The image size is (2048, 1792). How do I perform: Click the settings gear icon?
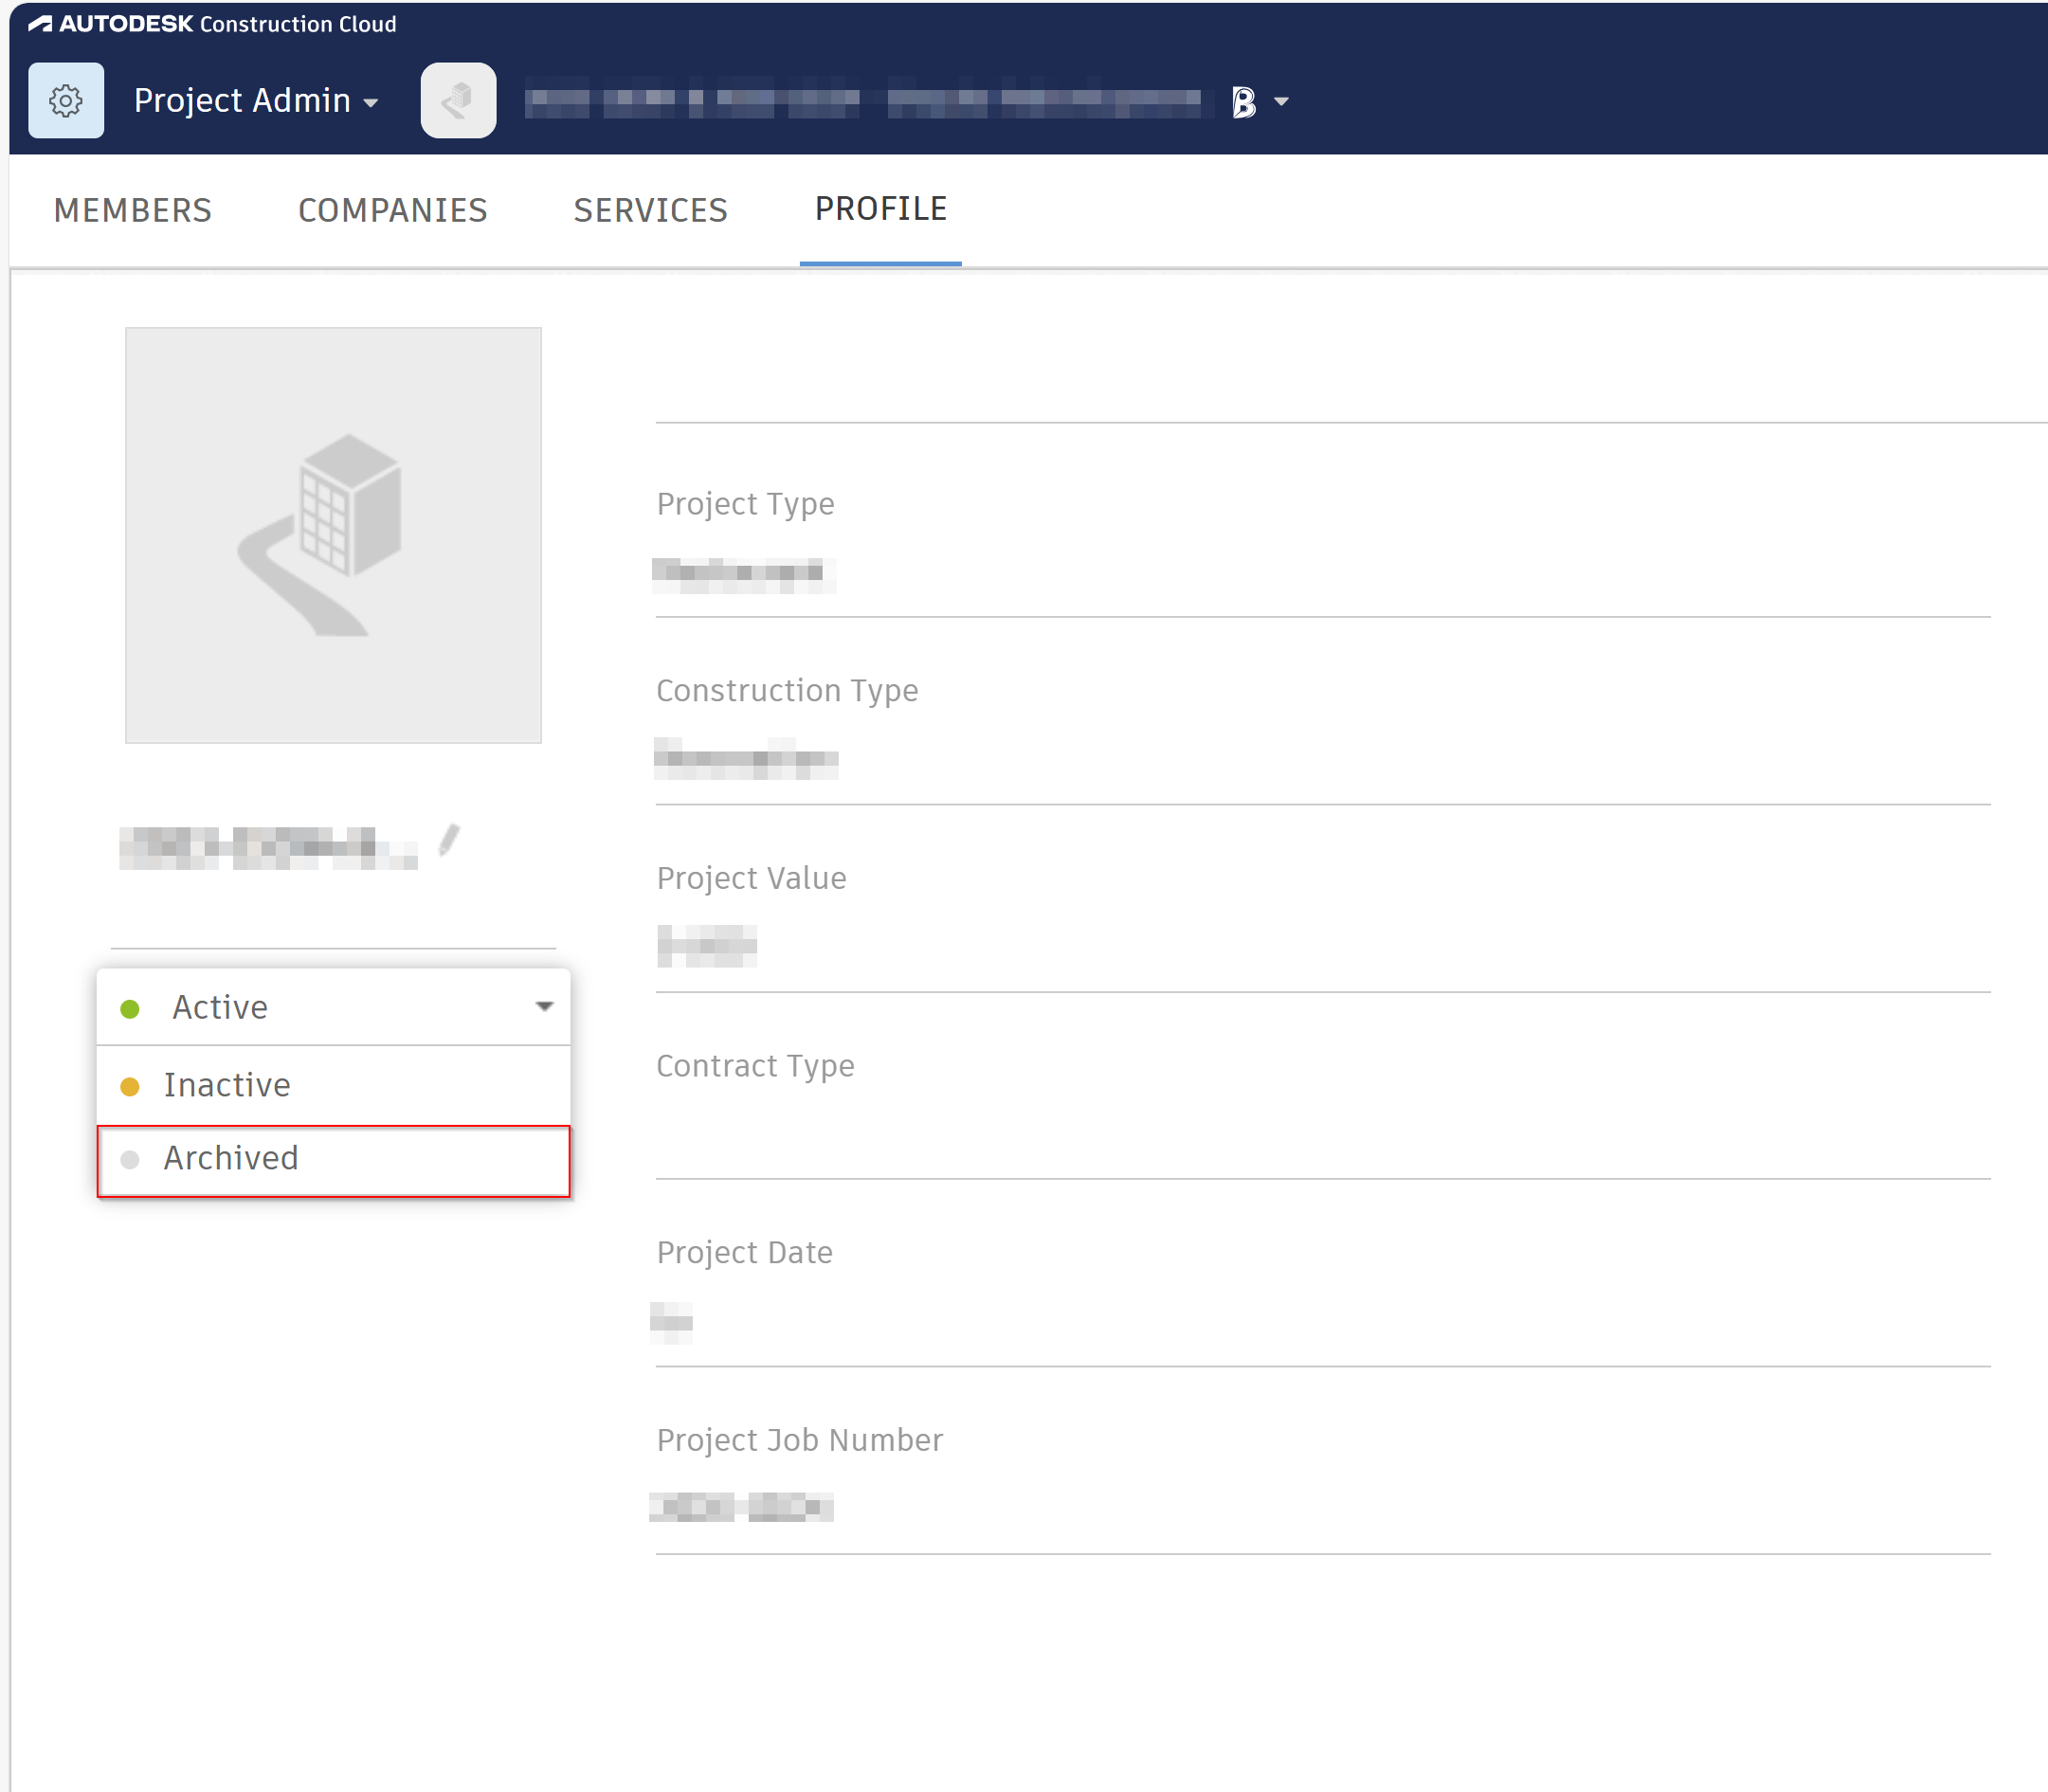(x=65, y=100)
